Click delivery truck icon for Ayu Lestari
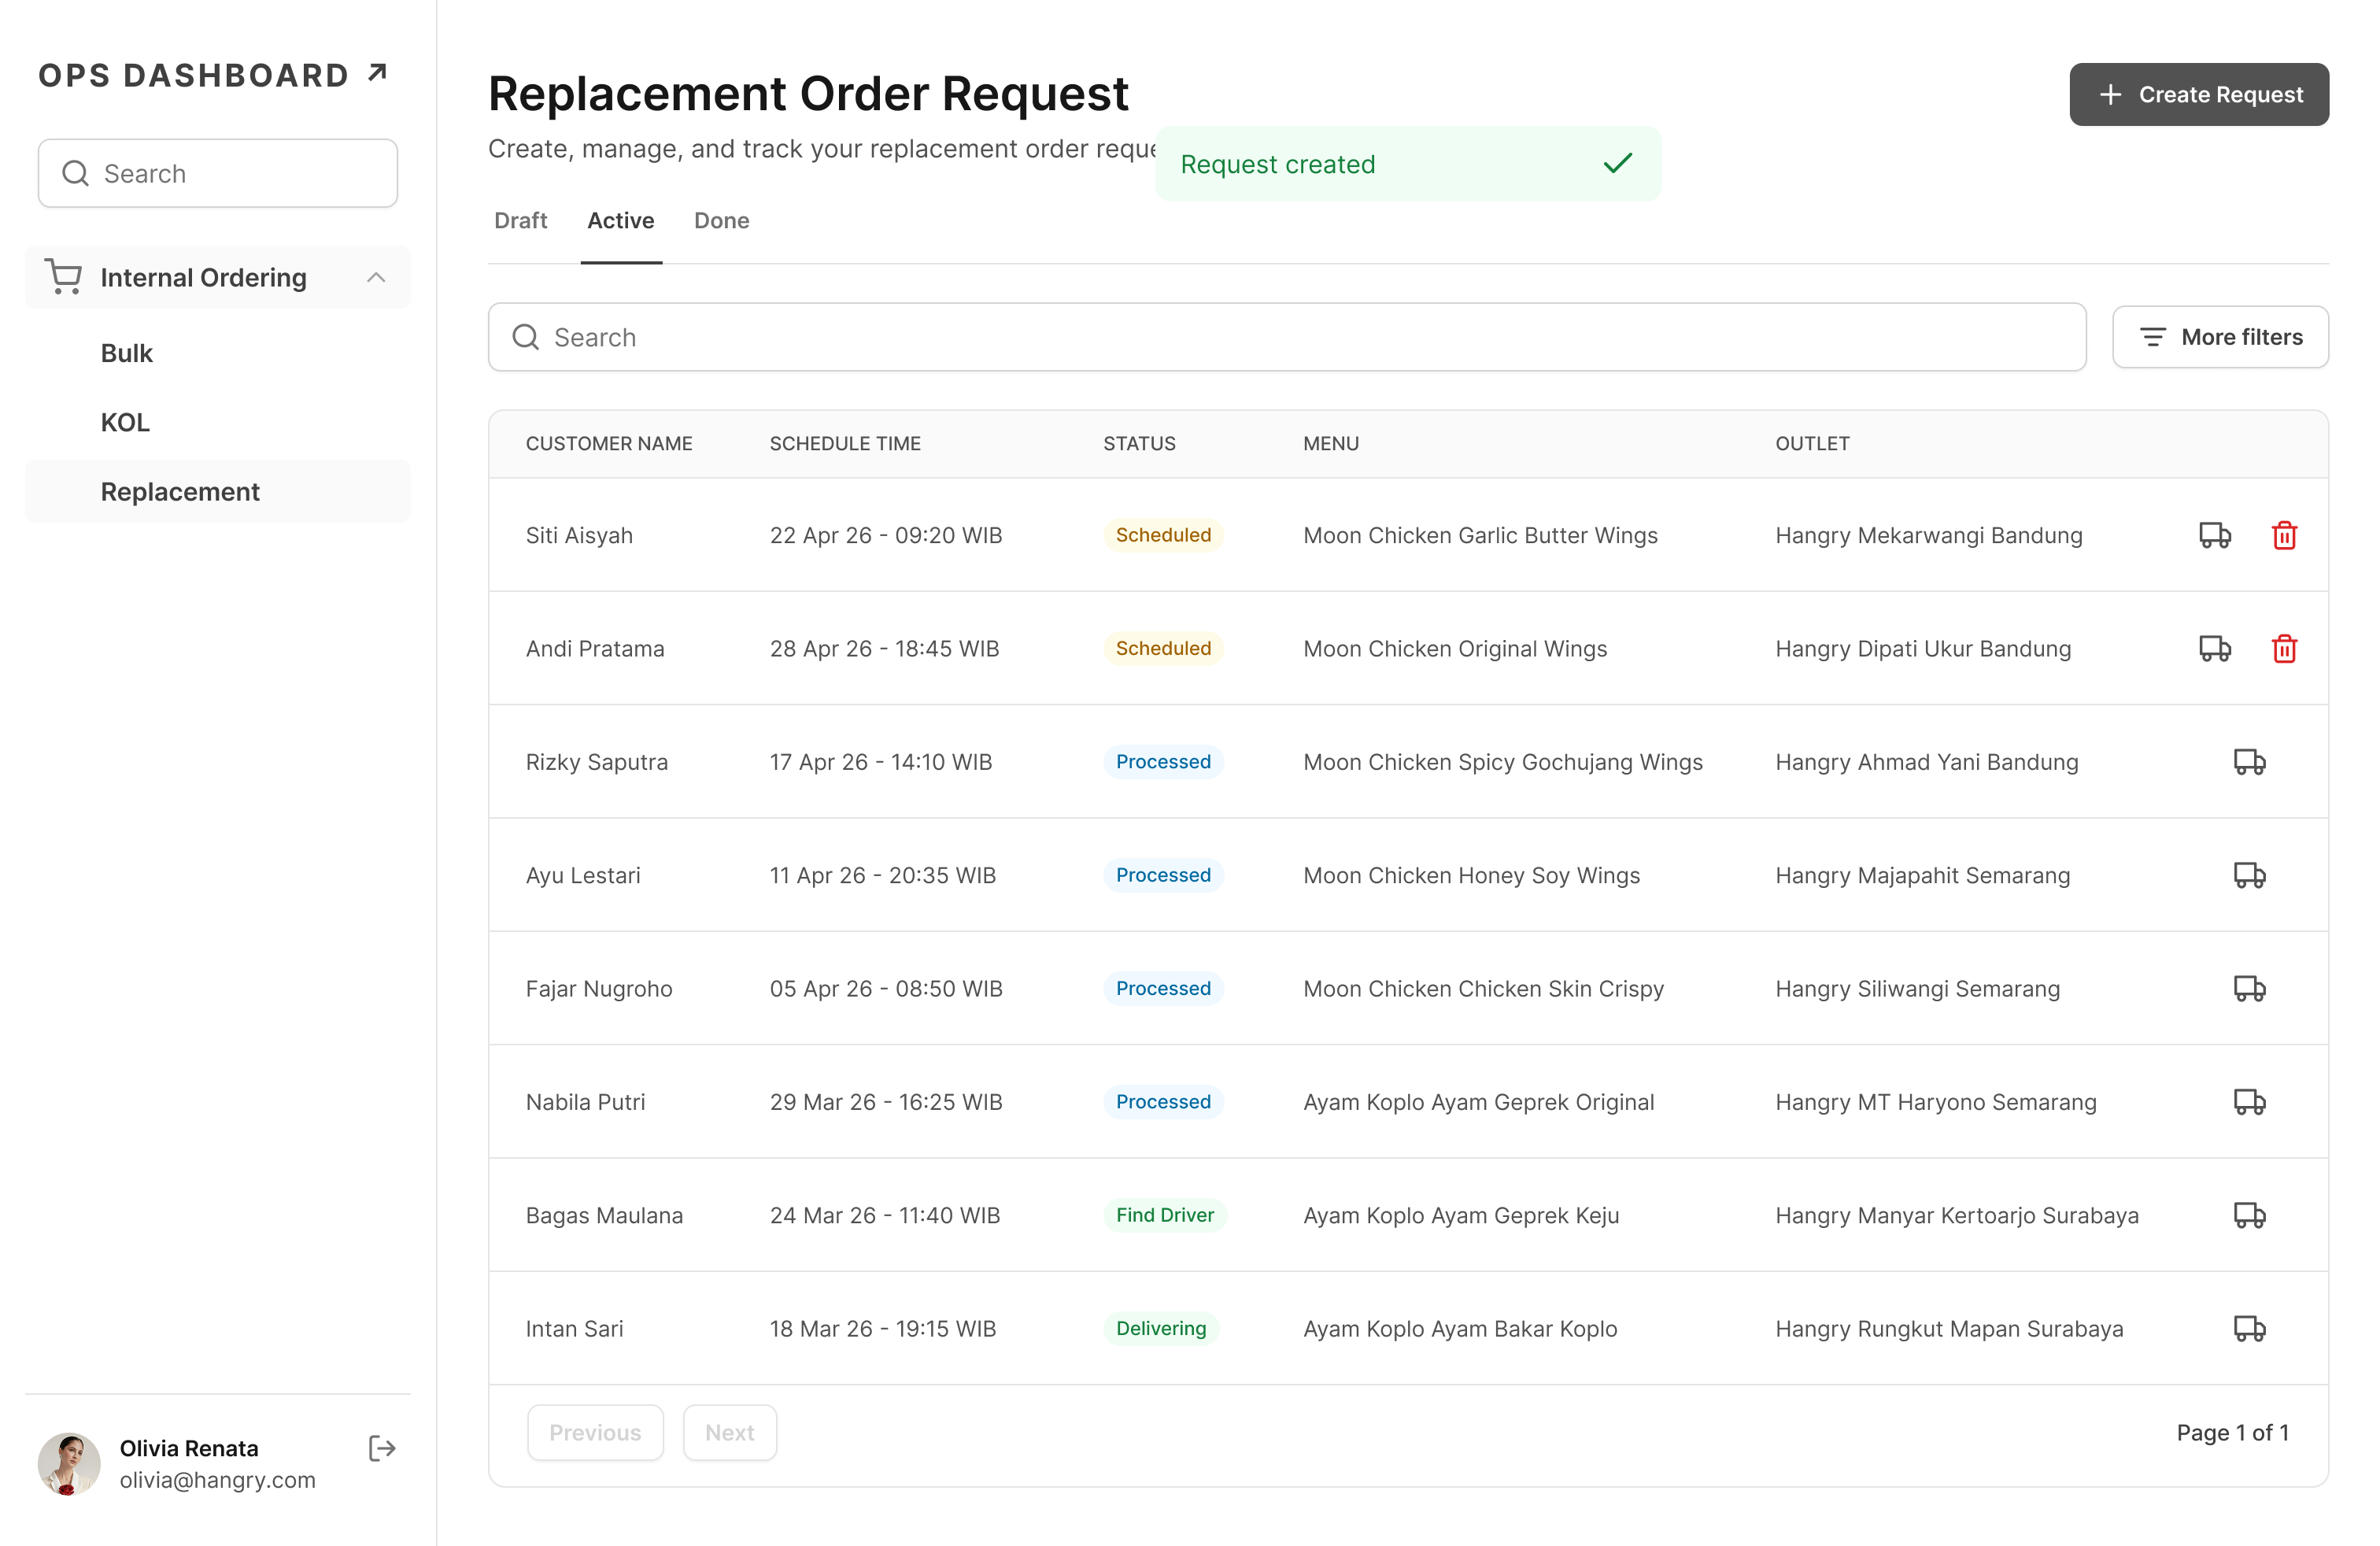The image size is (2380, 1546). tap(2250, 875)
